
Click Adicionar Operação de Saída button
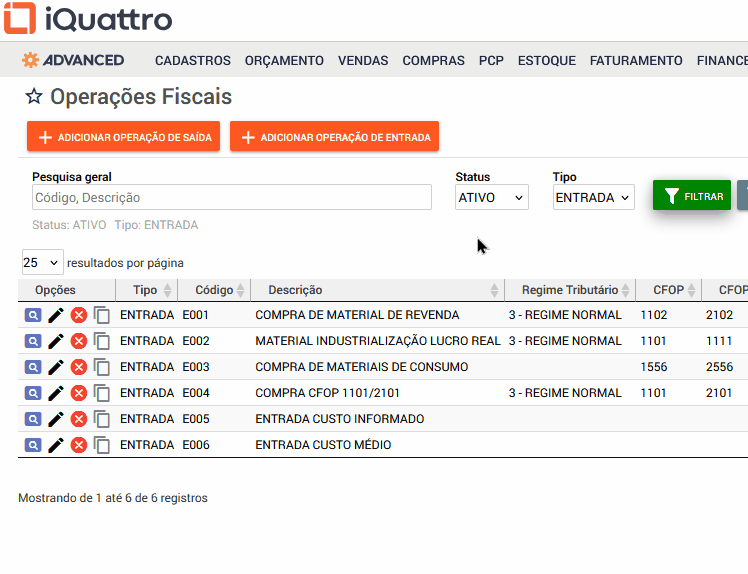[124, 137]
